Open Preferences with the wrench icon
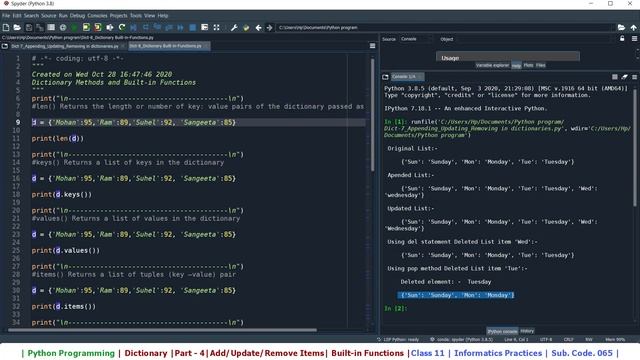The image size is (640, 360). coord(234,27)
